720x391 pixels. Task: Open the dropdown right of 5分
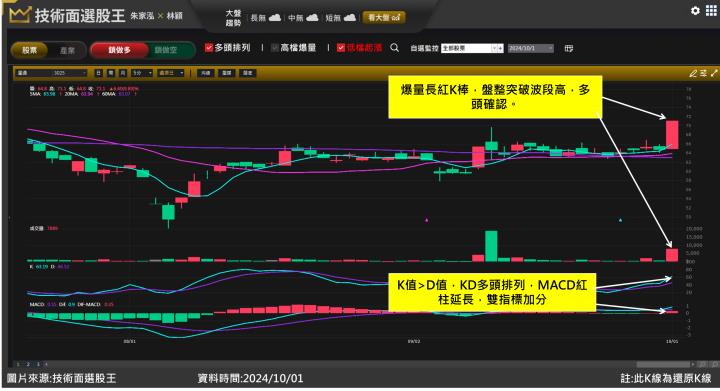point(171,73)
